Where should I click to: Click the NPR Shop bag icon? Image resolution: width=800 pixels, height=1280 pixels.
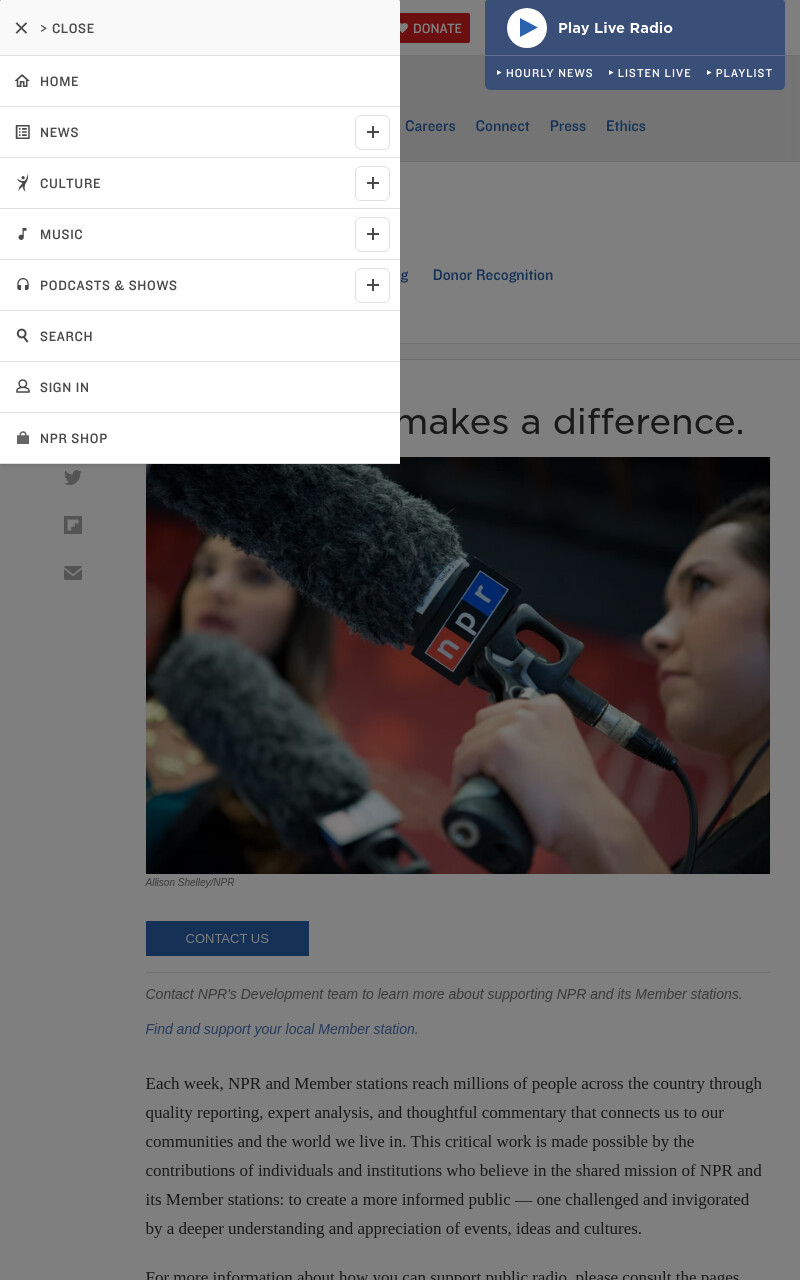coord(22,438)
